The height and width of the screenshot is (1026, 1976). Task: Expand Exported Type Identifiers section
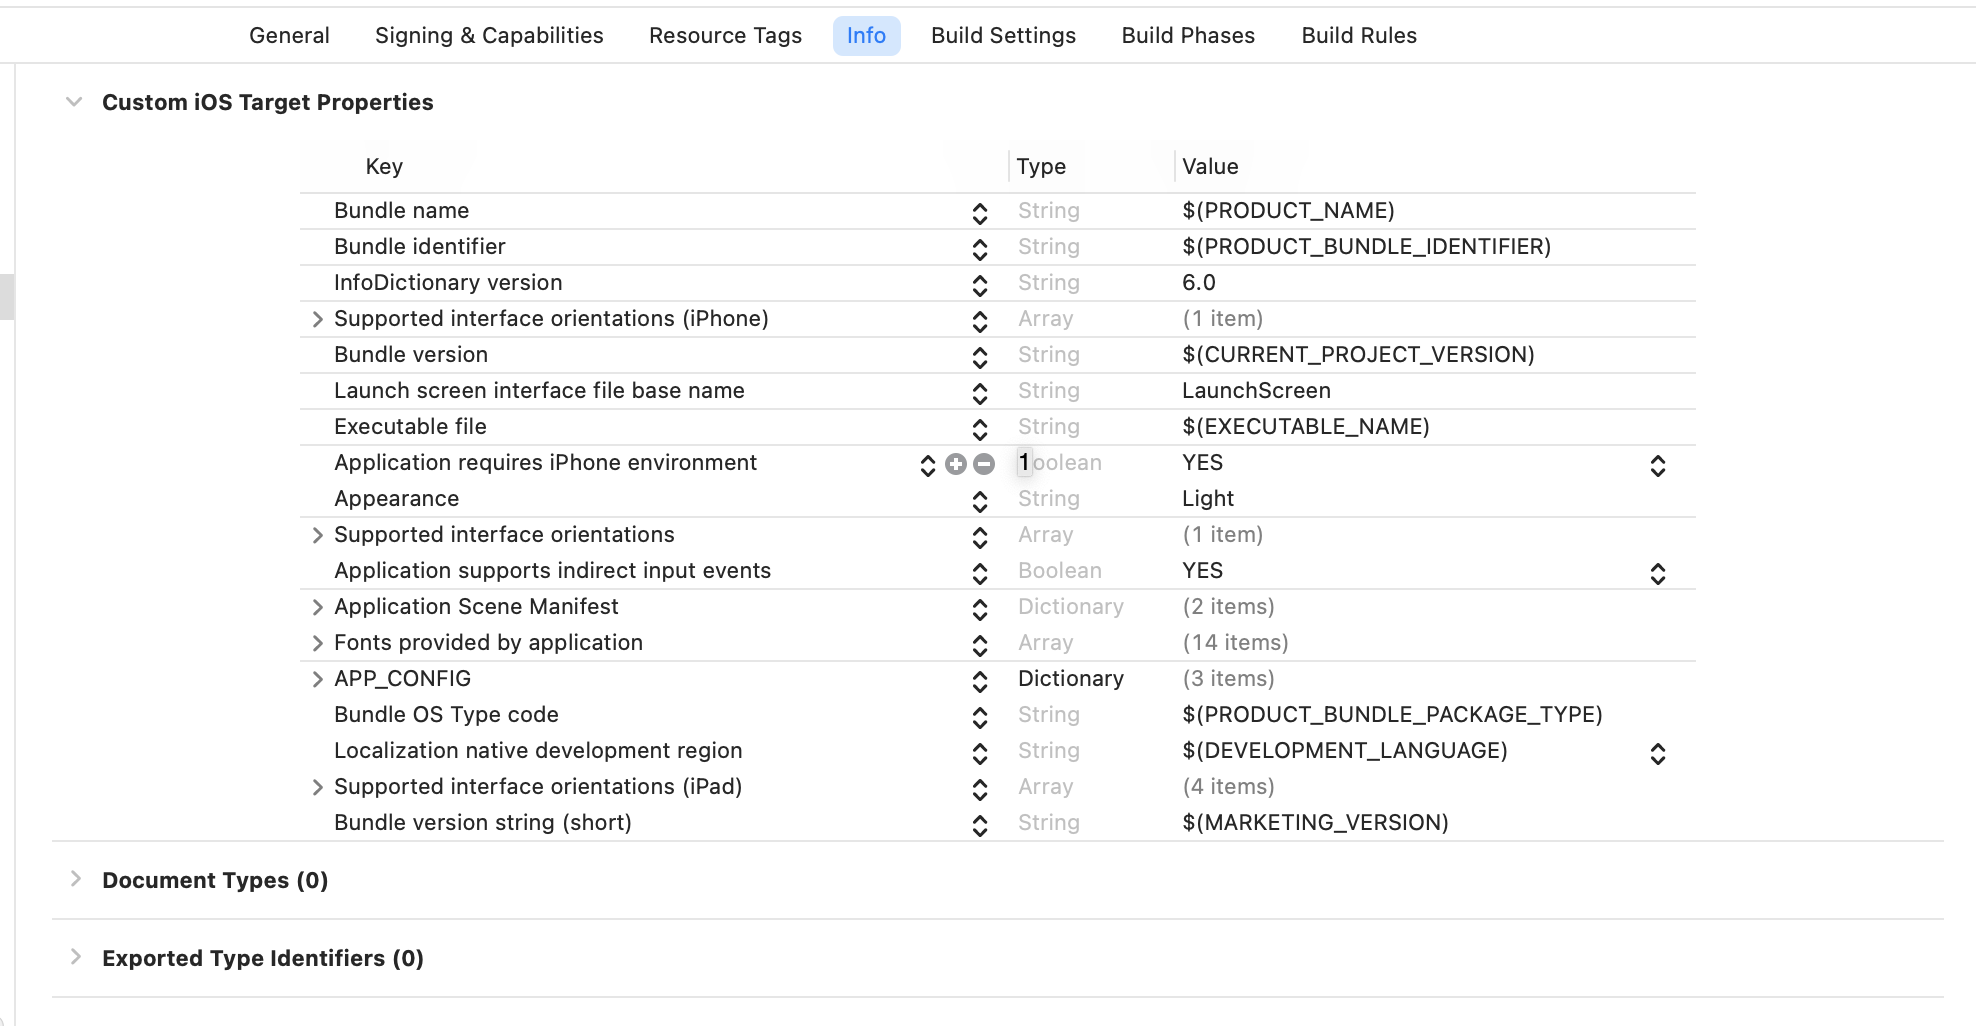(76, 956)
